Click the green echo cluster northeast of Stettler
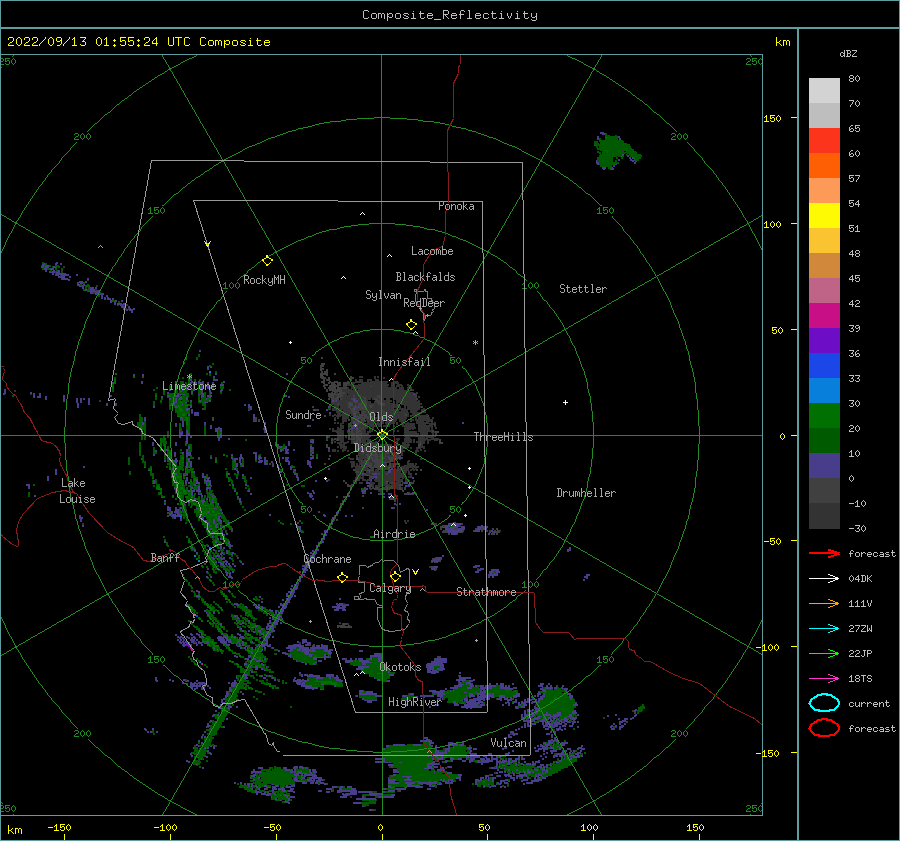The width and height of the screenshot is (900, 841). pyautogui.click(x=615, y=150)
